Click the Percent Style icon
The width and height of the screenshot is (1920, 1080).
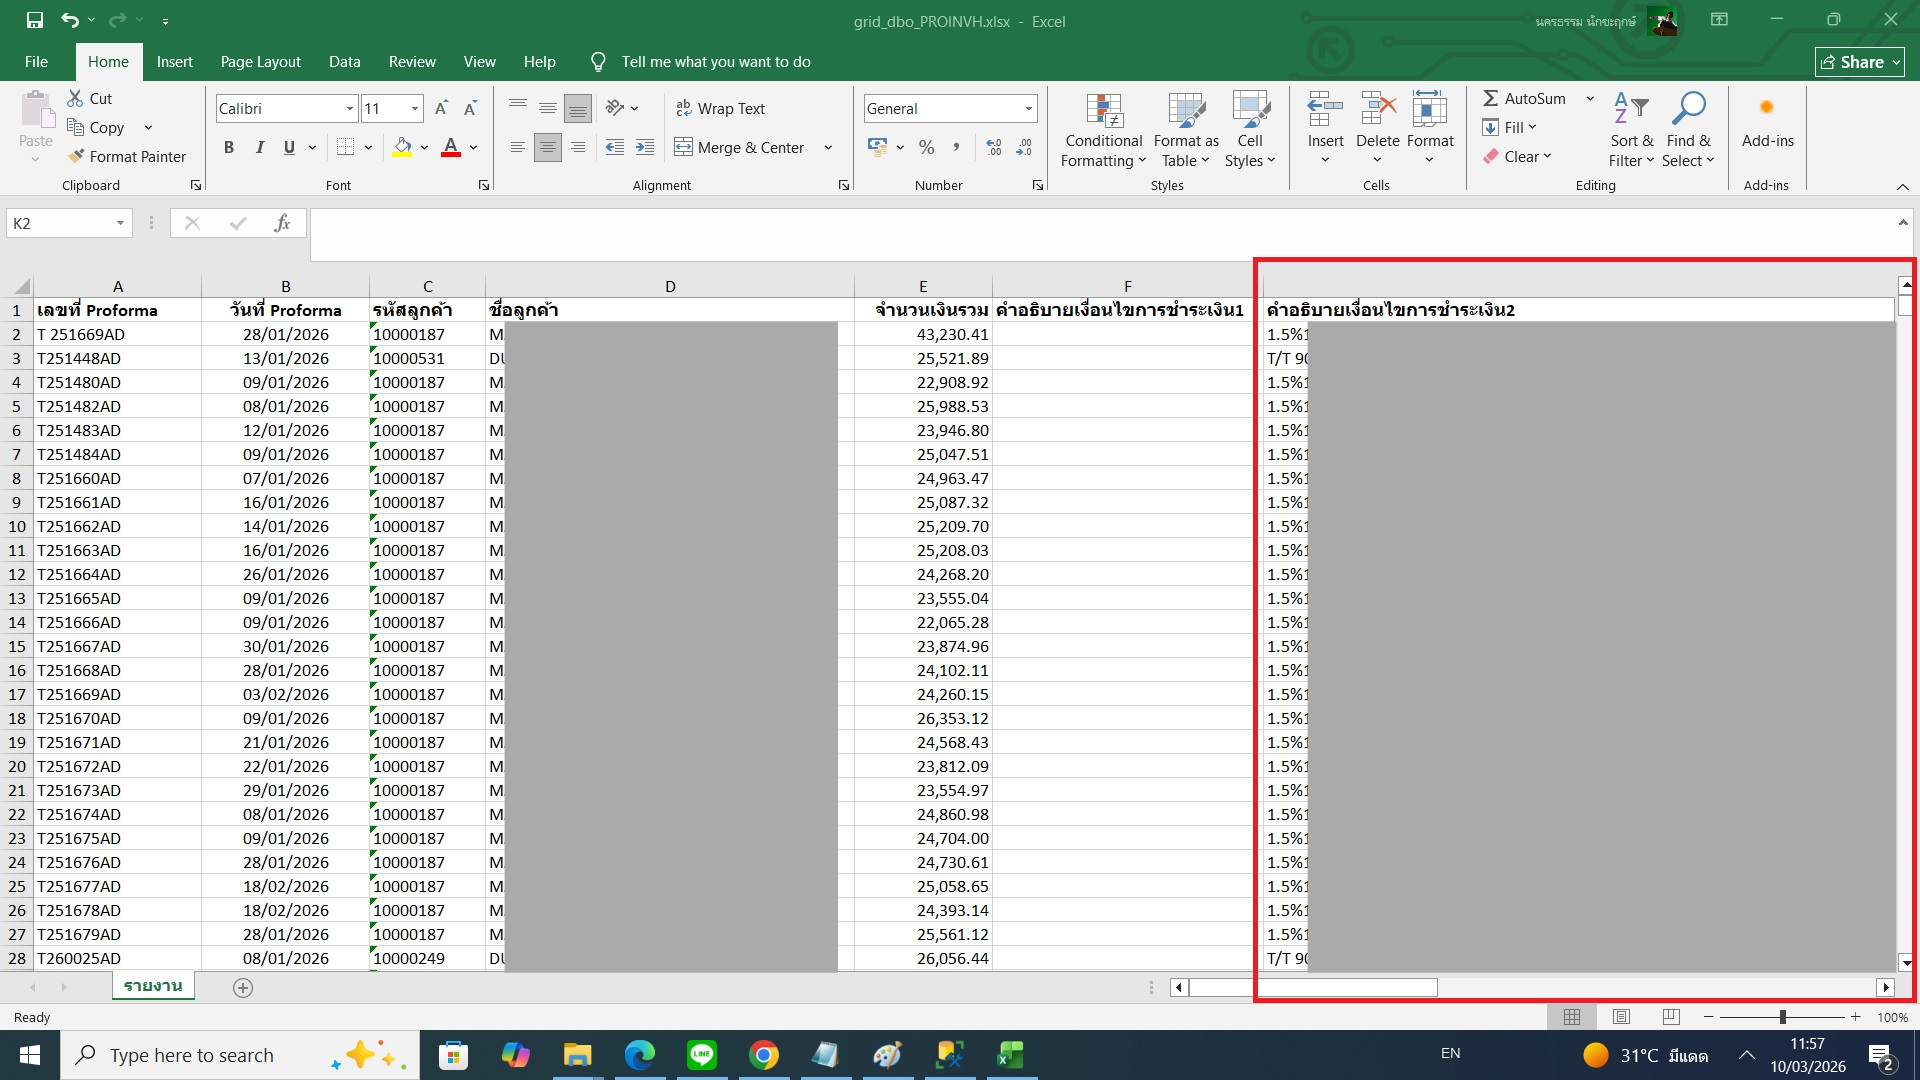coord(927,147)
